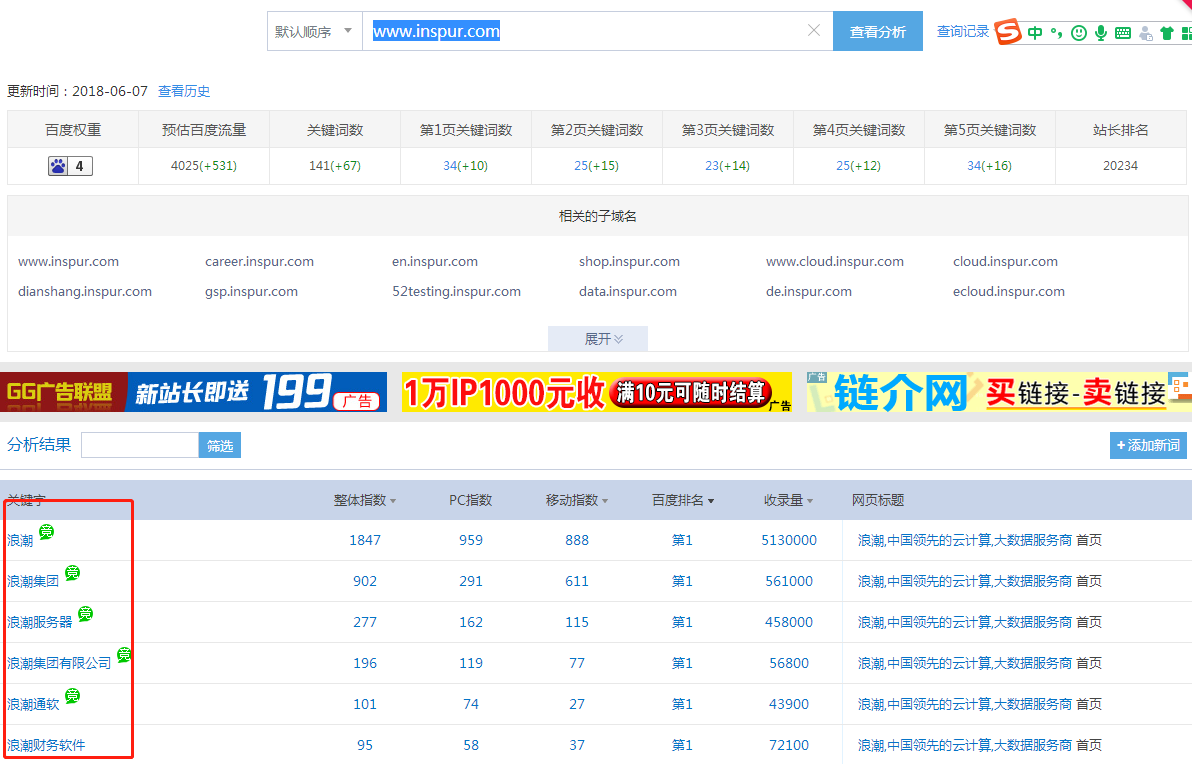Click the filter text field beside 筛选
Viewport: 1192px width, 764px height.
click(140, 445)
